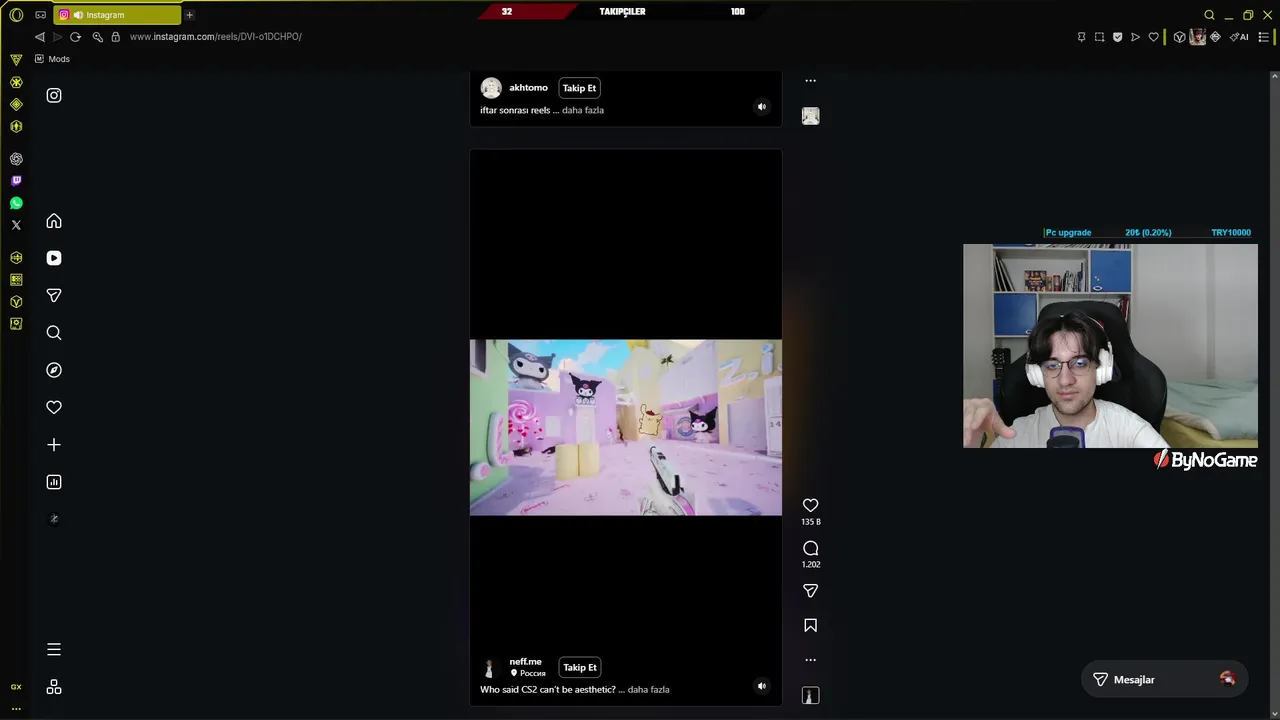Go back to the previous page
This screenshot has height=720, width=1280.
(x=40, y=37)
